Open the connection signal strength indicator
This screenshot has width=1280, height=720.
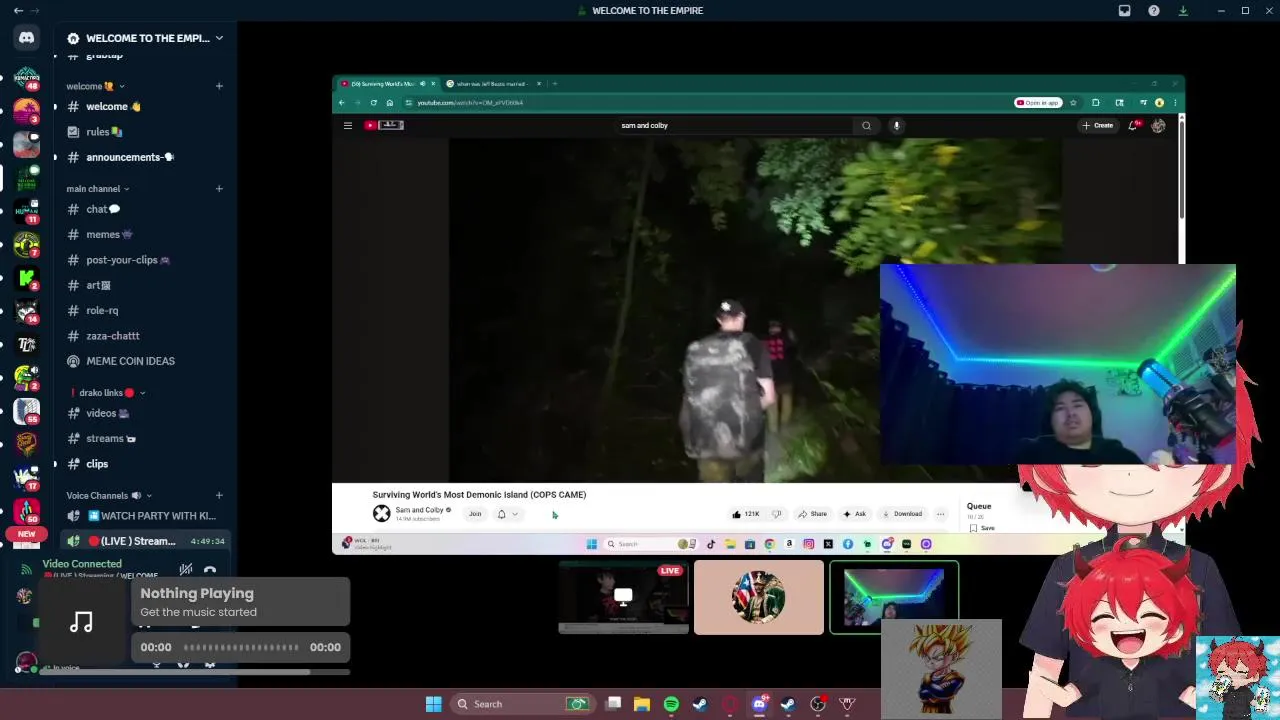(x=28, y=568)
